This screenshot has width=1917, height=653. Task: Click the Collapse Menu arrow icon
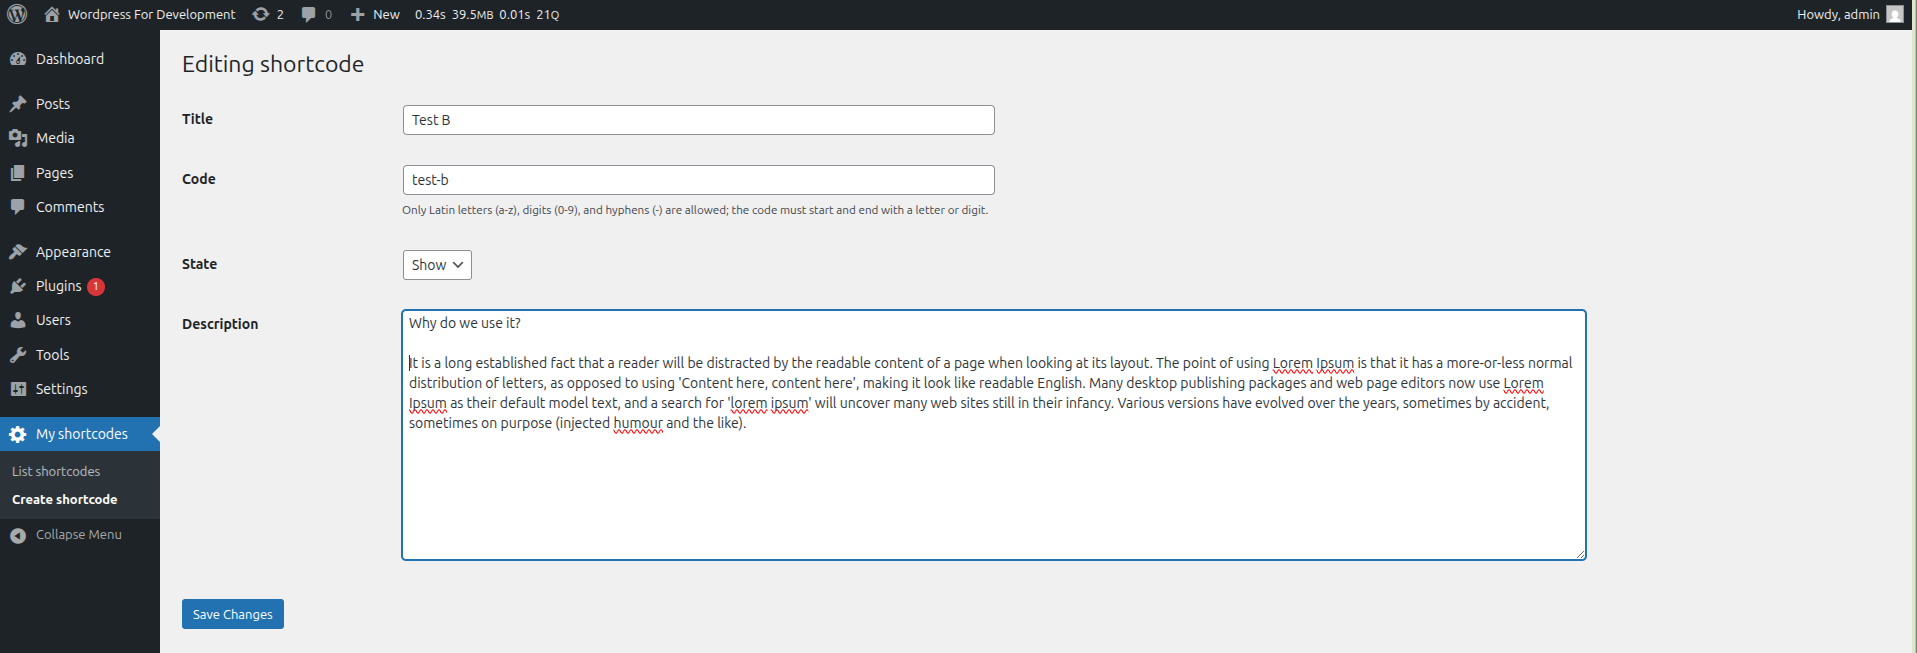(18, 536)
